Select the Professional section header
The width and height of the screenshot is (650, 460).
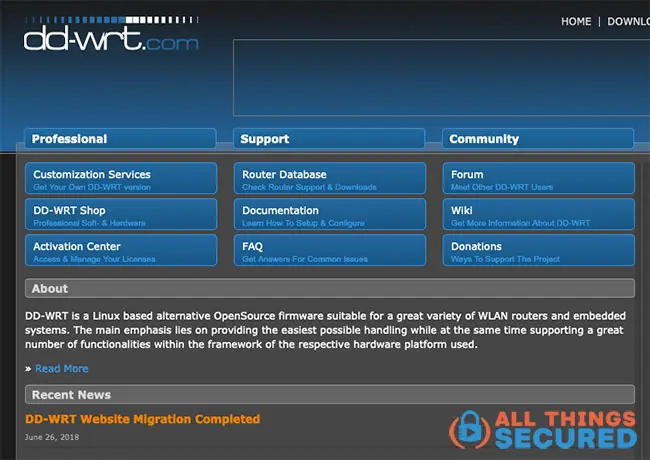120,138
